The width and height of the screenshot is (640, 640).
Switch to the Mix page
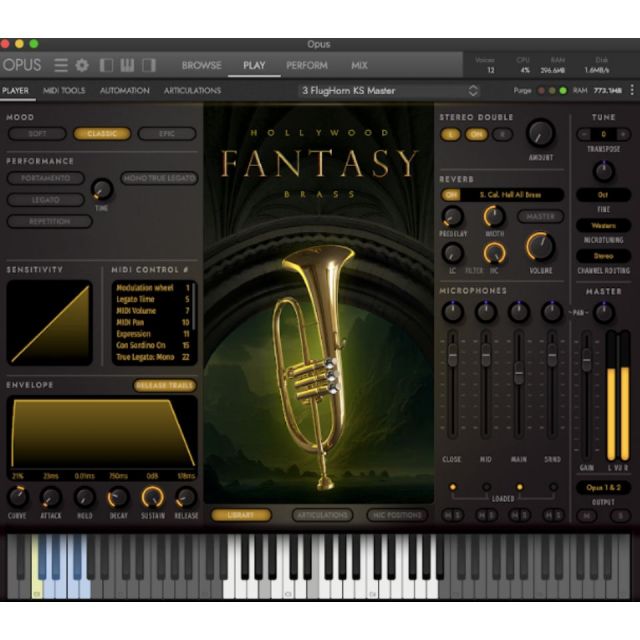(x=359, y=65)
